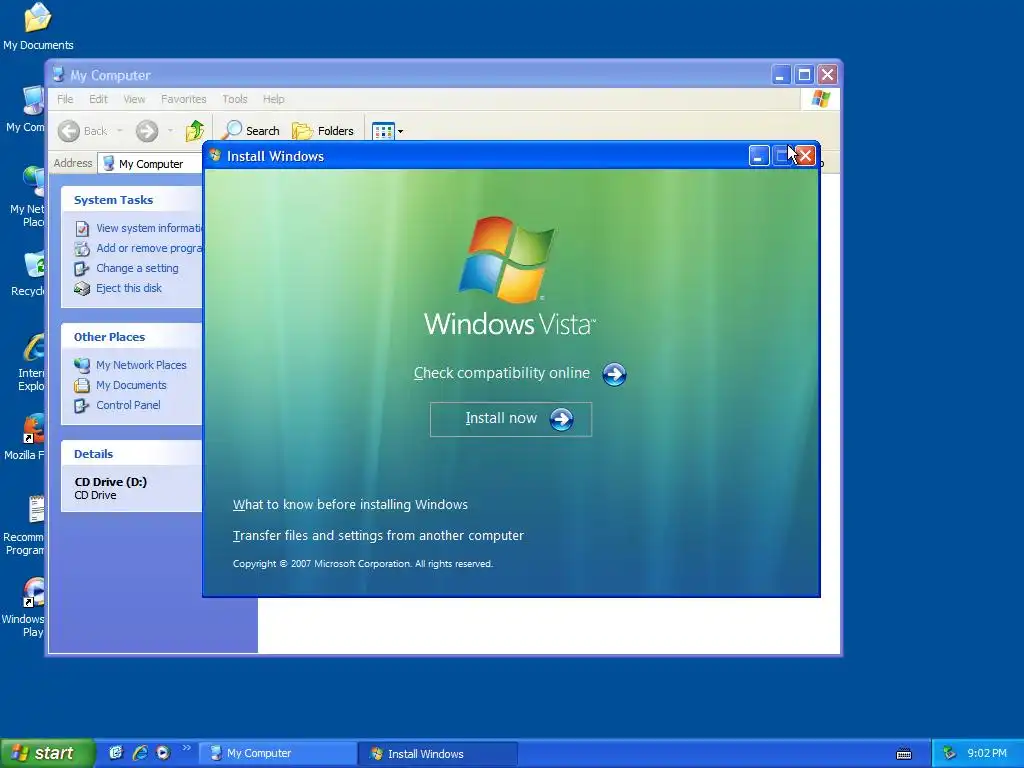The image size is (1024, 768).
Task: Maximize the My Computer window
Action: pos(804,75)
